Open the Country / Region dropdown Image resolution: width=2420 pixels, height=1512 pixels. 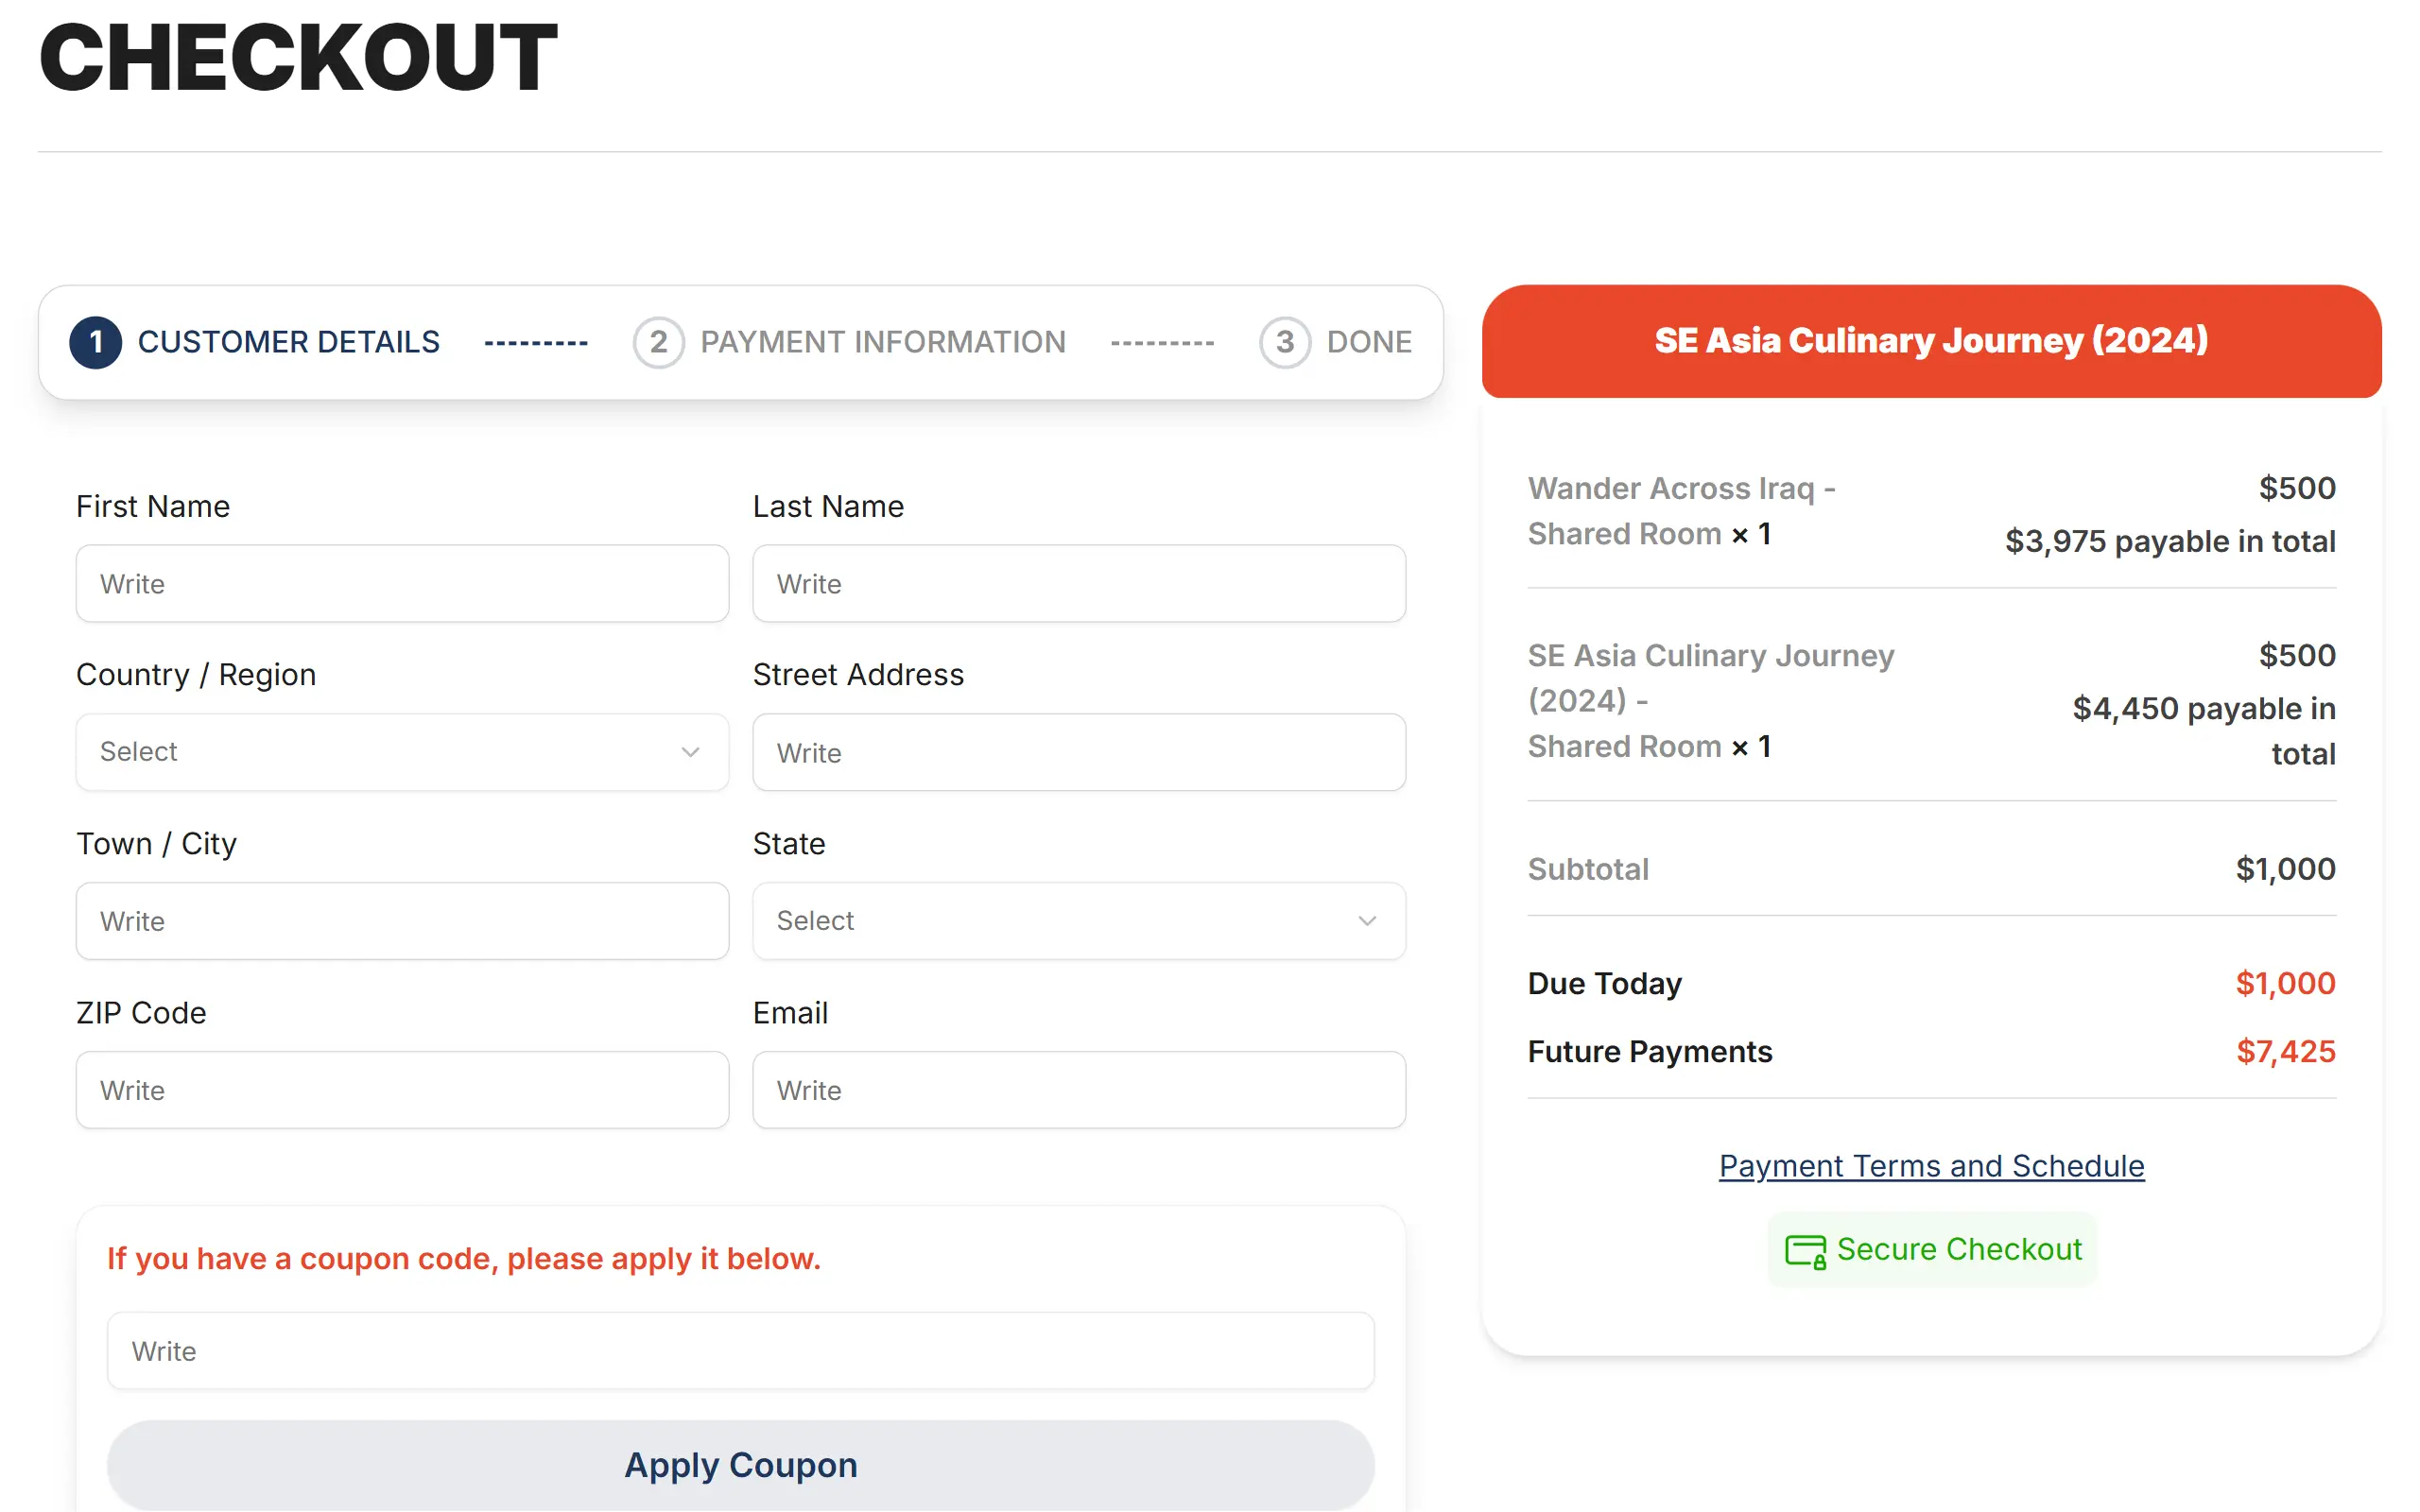(402, 752)
